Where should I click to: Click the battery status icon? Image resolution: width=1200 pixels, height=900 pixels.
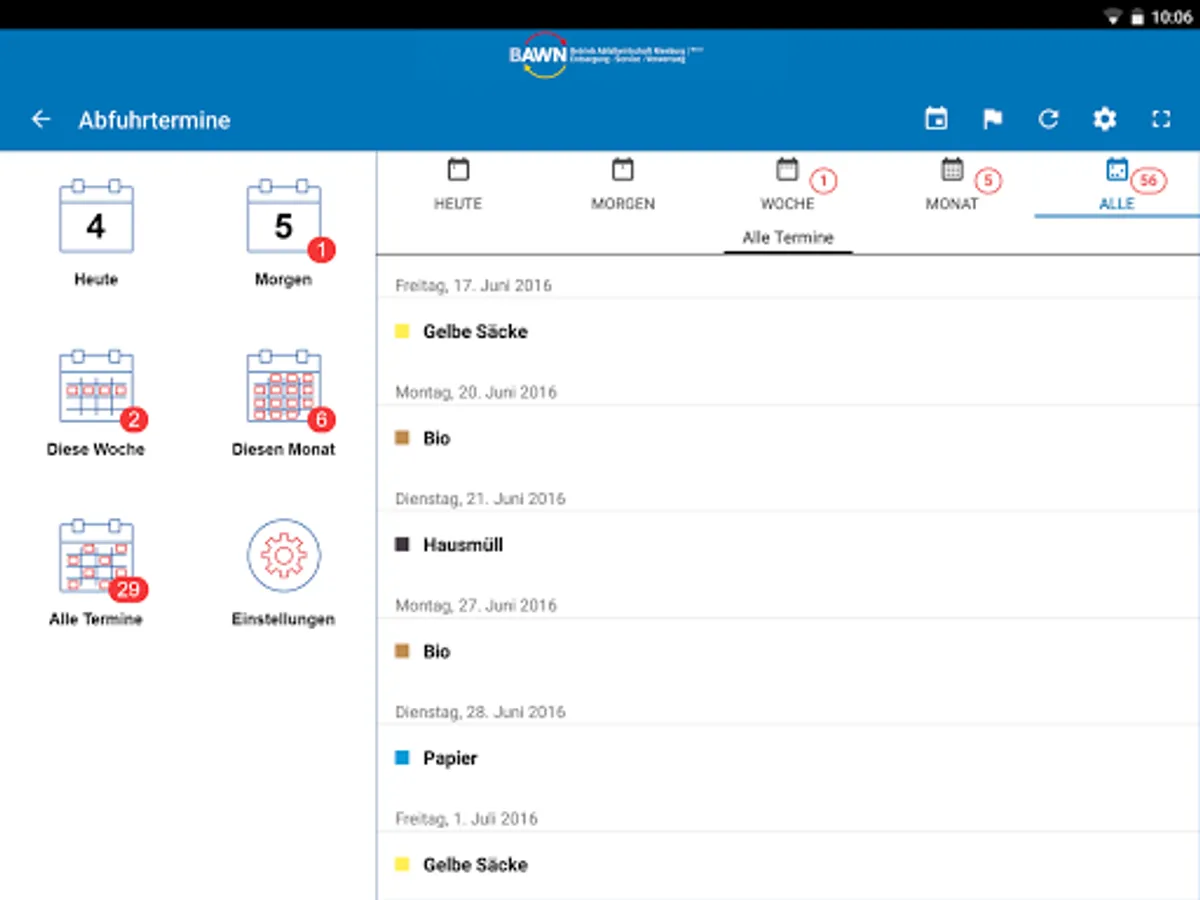pos(1137,18)
